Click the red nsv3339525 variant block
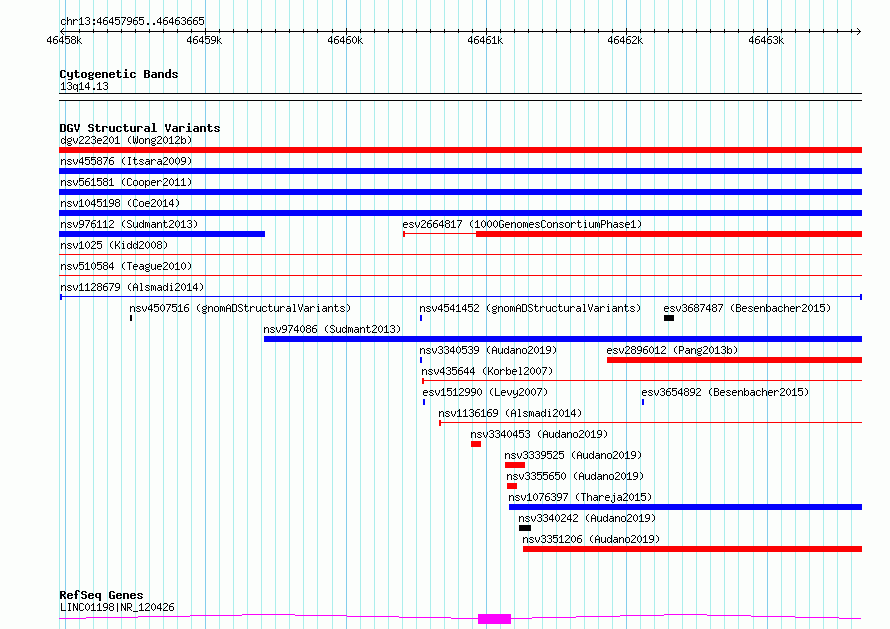The image size is (890, 629). tap(515, 465)
